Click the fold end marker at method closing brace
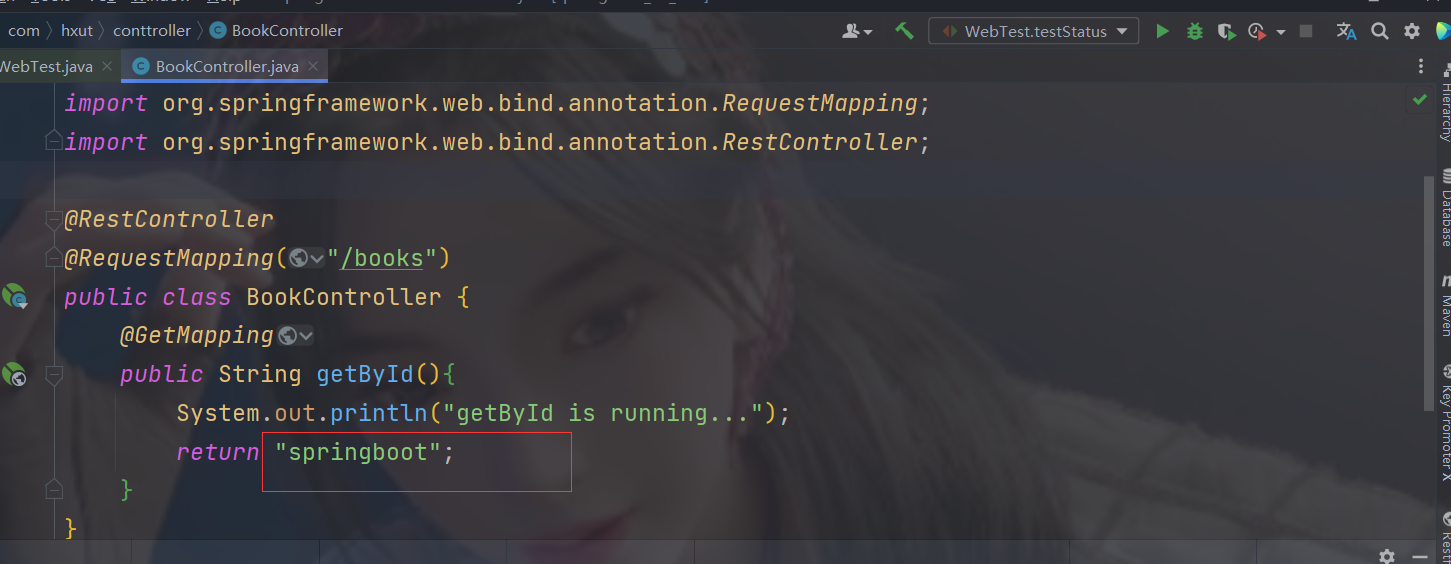The width and height of the screenshot is (1451, 564). pos(53,490)
